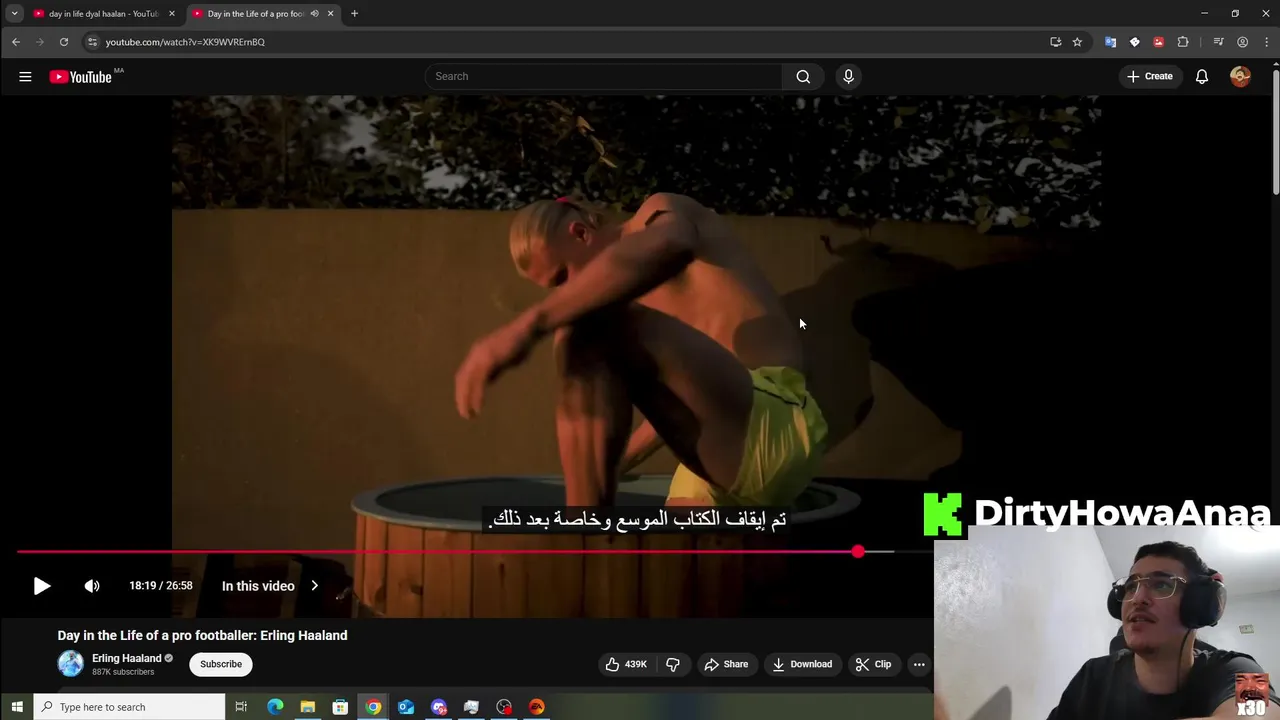Create a Clip from the video

(x=873, y=664)
